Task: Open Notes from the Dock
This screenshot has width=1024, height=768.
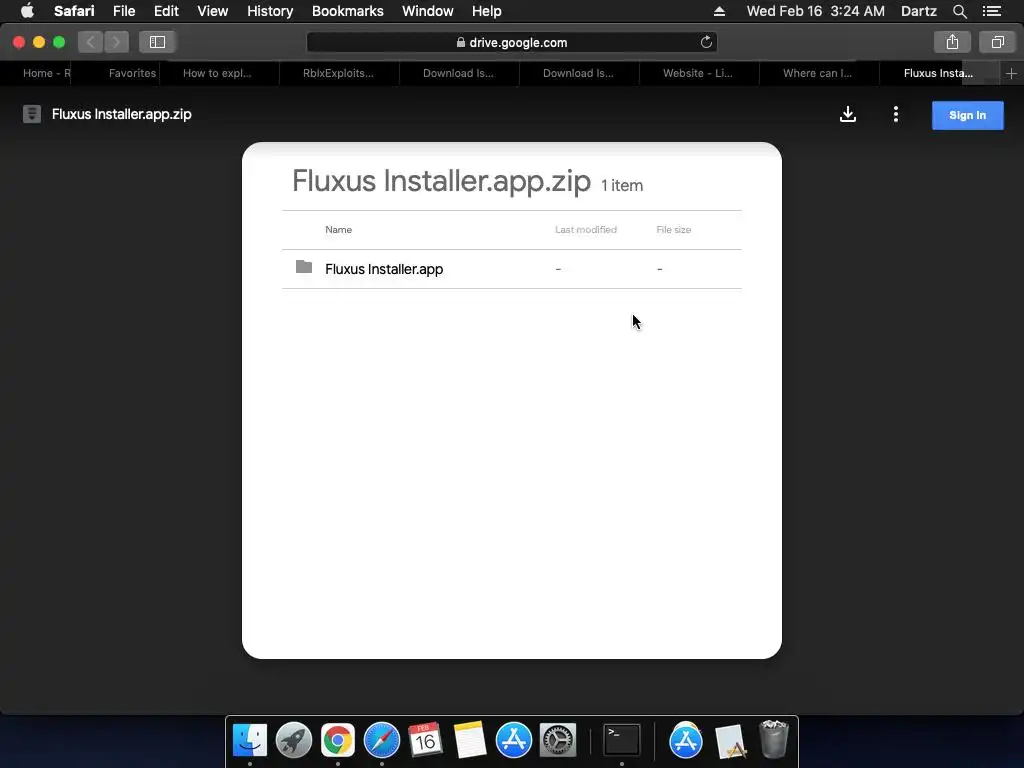Action: click(x=470, y=740)
